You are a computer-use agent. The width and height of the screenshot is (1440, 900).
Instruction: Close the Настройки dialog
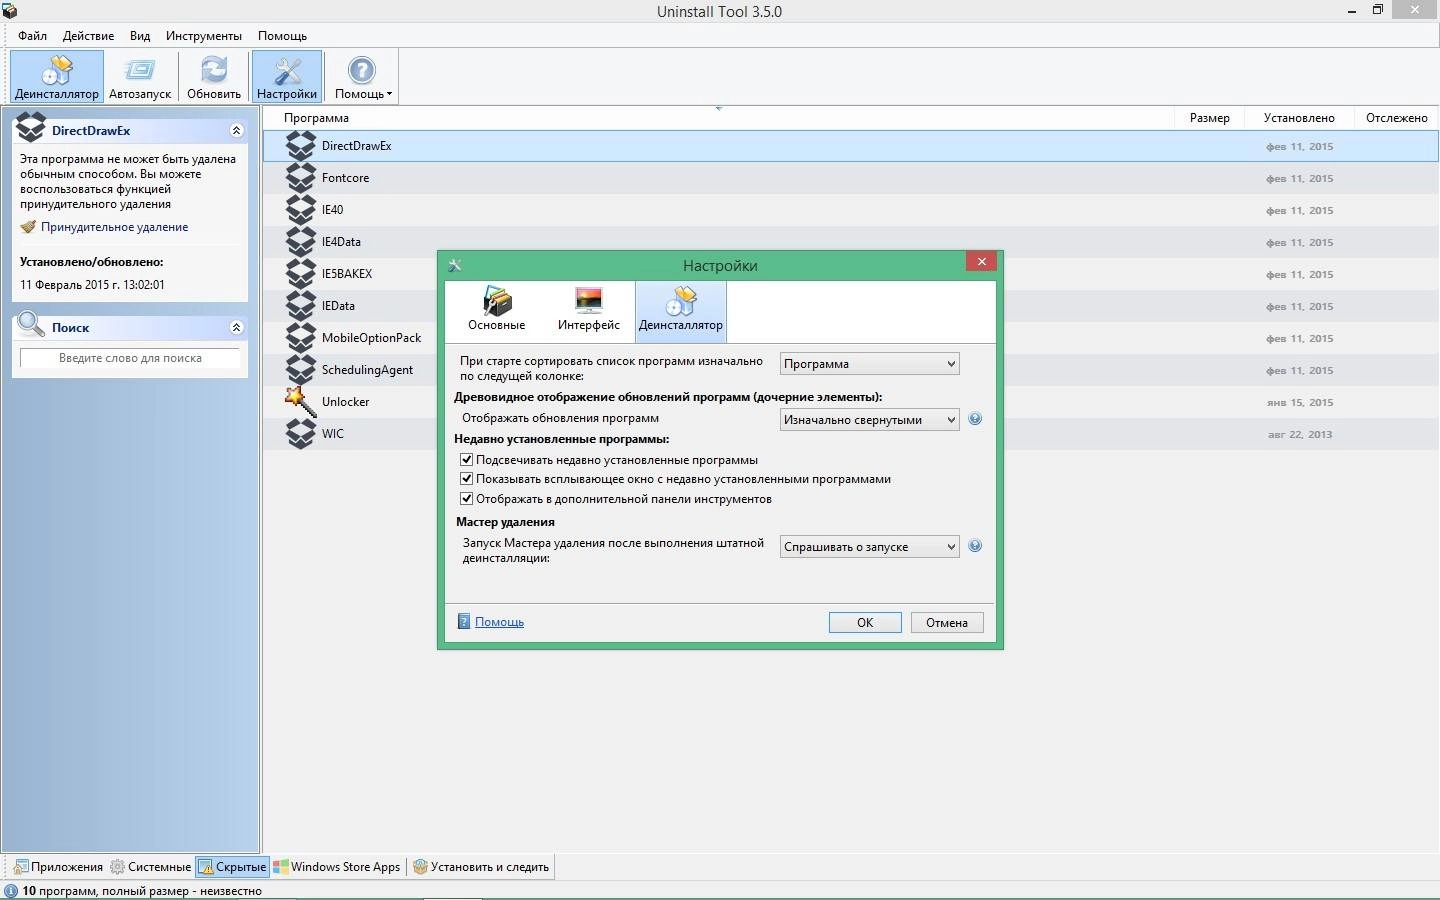(981, 261)
